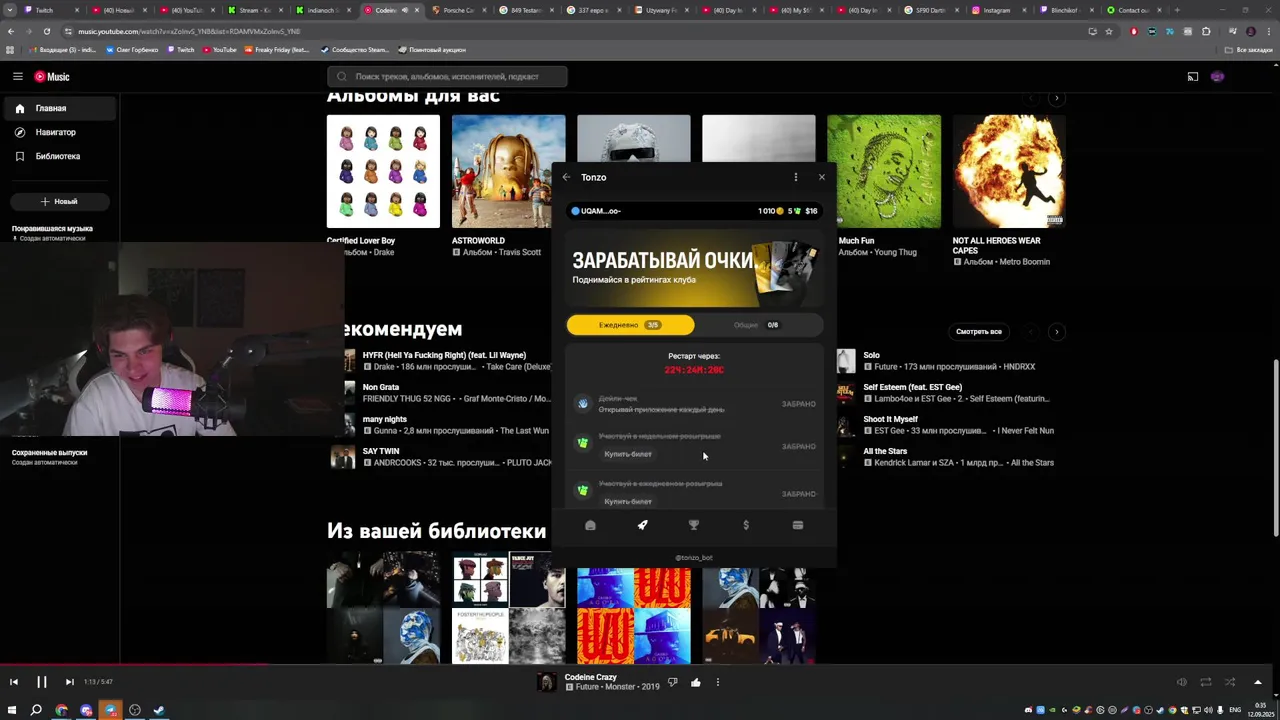Open Certified Lover Boy album cover
Image resolution: width=1280 pixels, height=720 pixels.
click(x=383, y=171)
